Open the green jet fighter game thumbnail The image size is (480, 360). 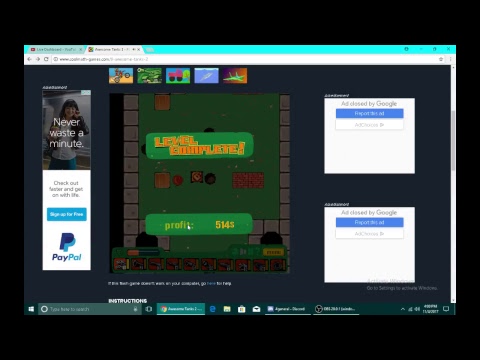point(235,76)
